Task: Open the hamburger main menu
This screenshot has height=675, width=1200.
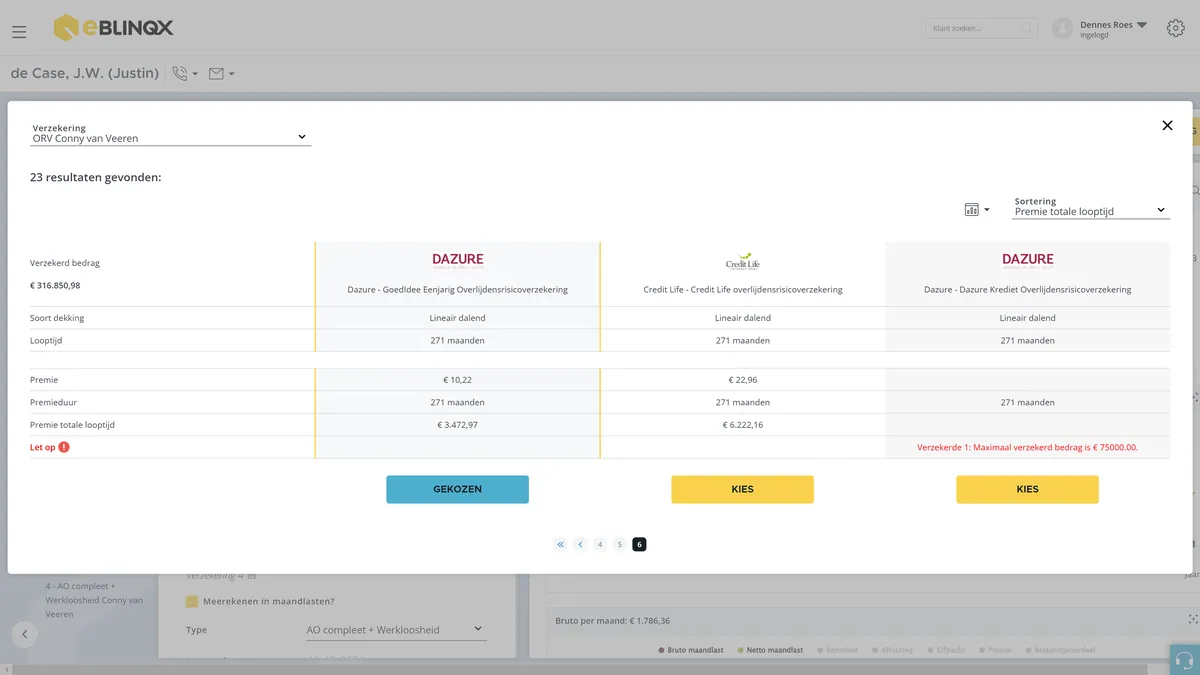Action: pos(19,32)
